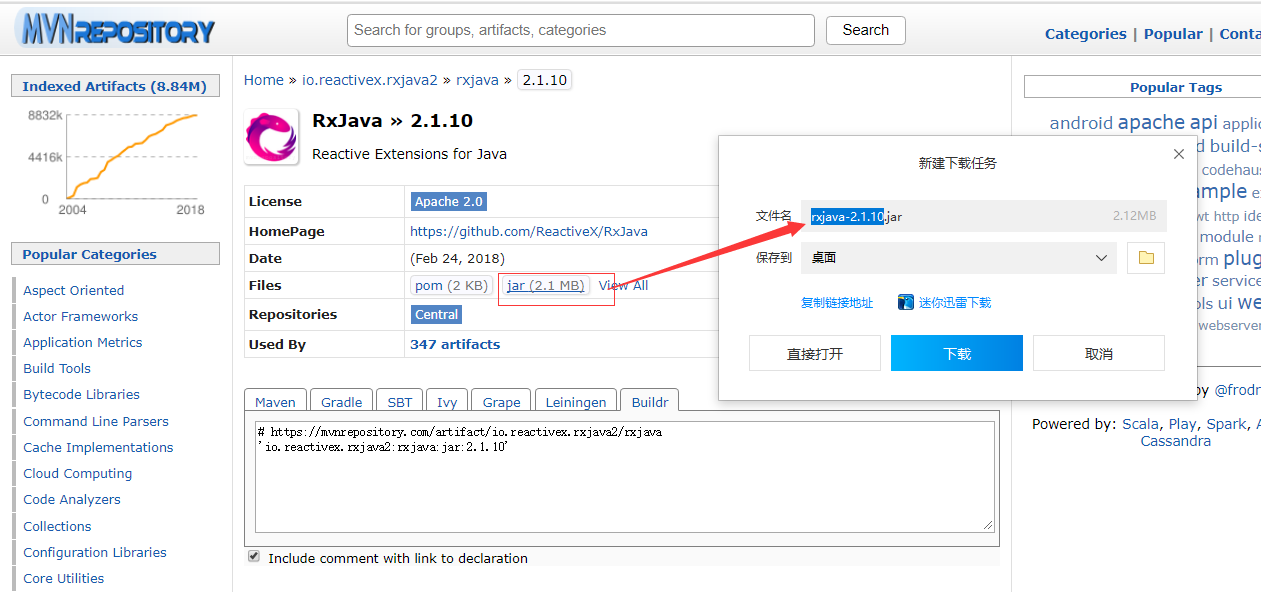This screenshot has height=592, width=1261.
Task: Open Code Analyzers category
Action: pos(72,499)
